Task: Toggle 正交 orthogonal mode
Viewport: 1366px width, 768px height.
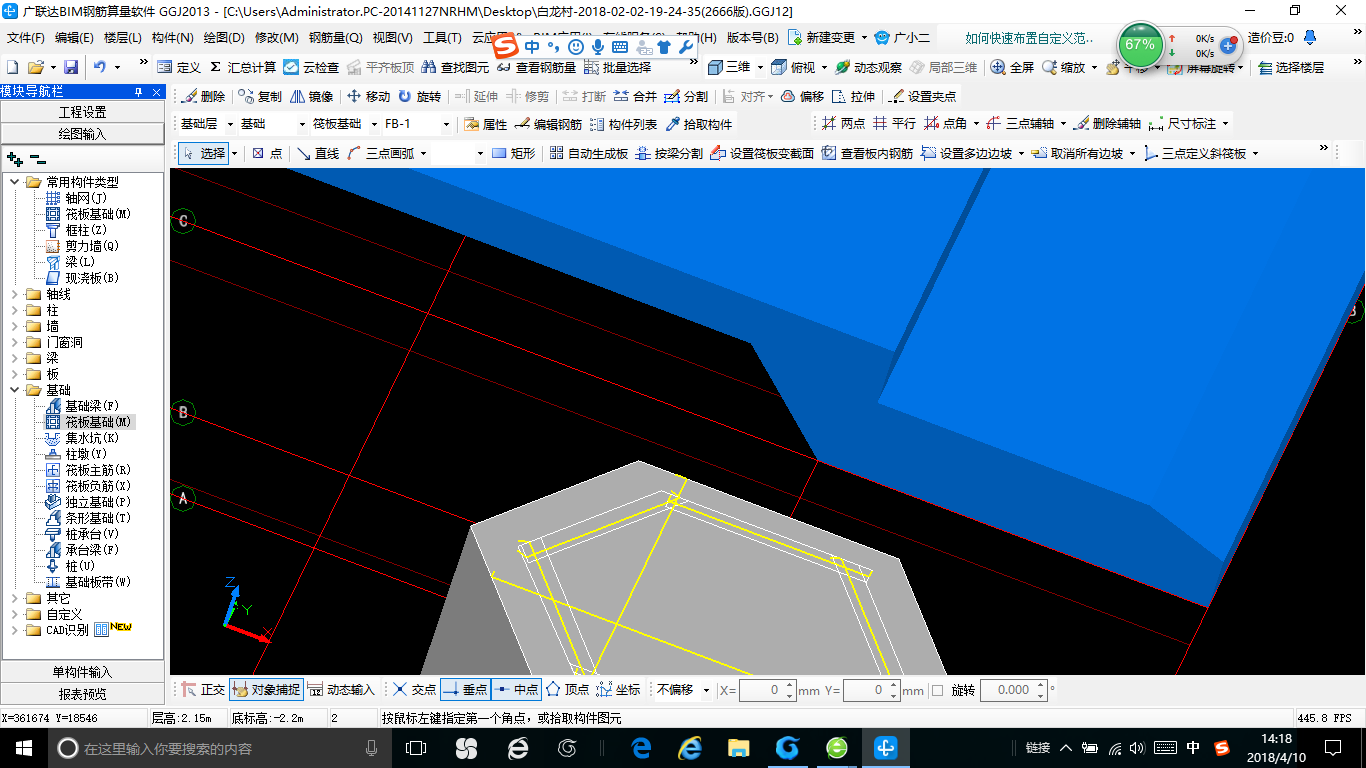Action: 203,689
